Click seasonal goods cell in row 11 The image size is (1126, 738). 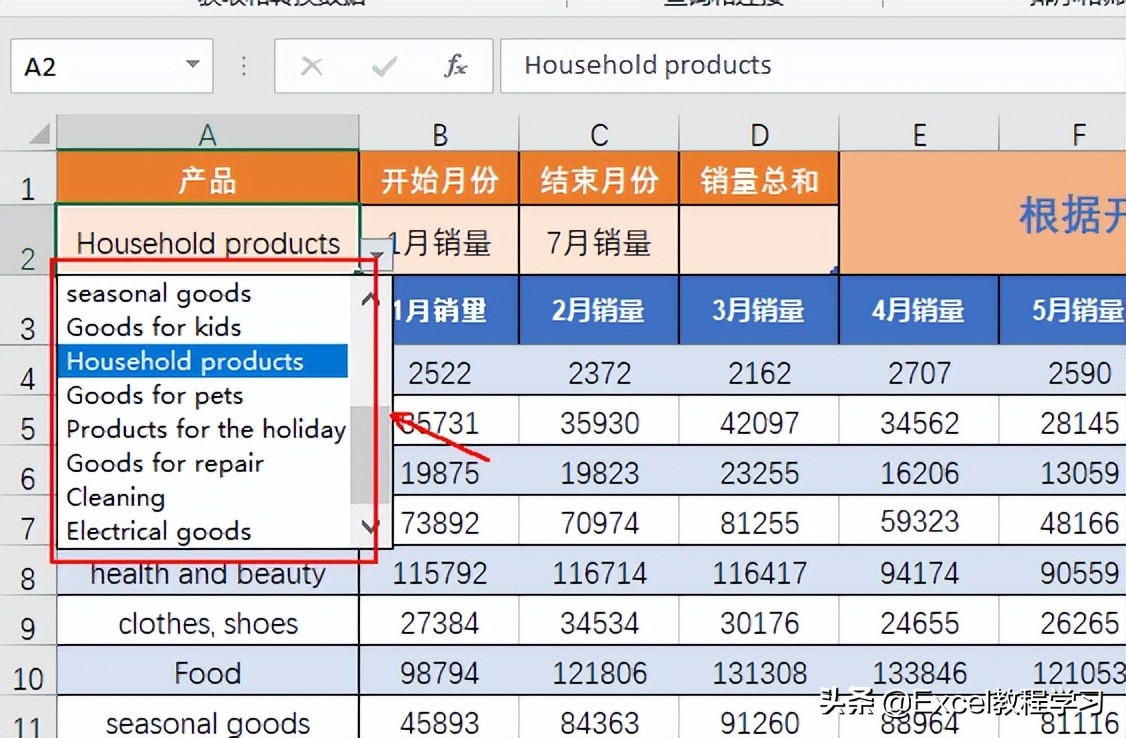coord(208,718)
